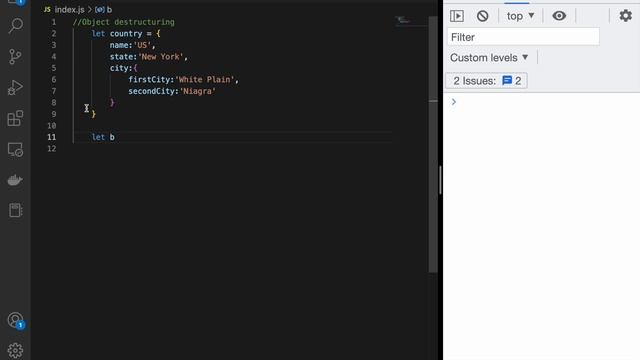Click line number 11 in gutter
Viewport: 640px width, 360px height.
point(51,137)
